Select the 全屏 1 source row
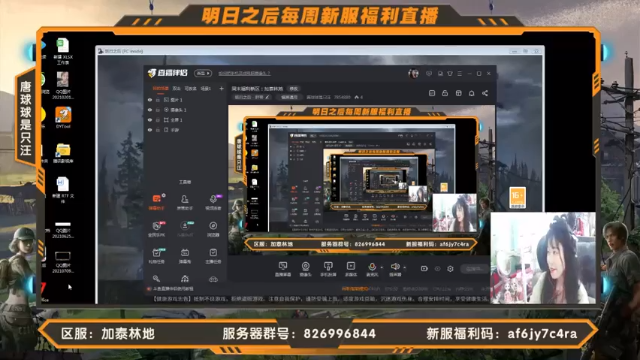 click(x=186, y=120)
